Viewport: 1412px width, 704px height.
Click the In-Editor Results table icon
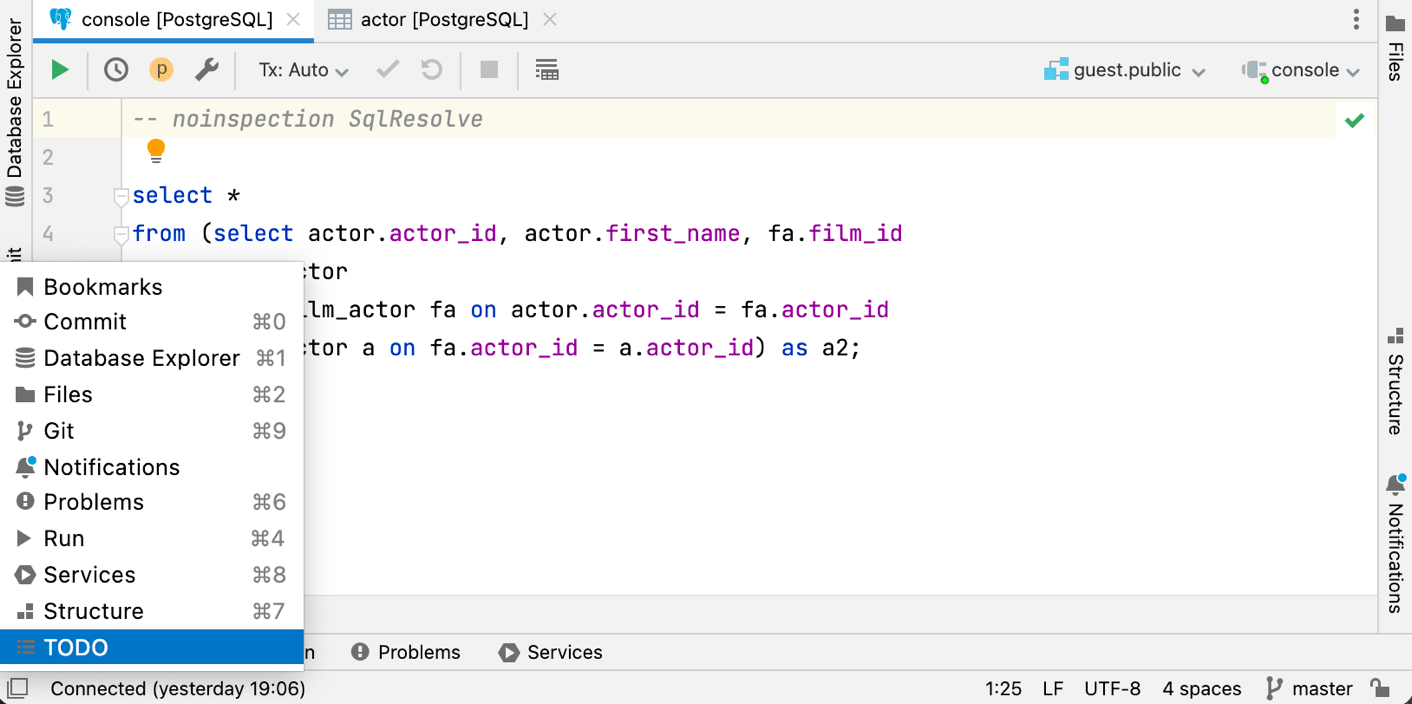[x=546, y=70]
